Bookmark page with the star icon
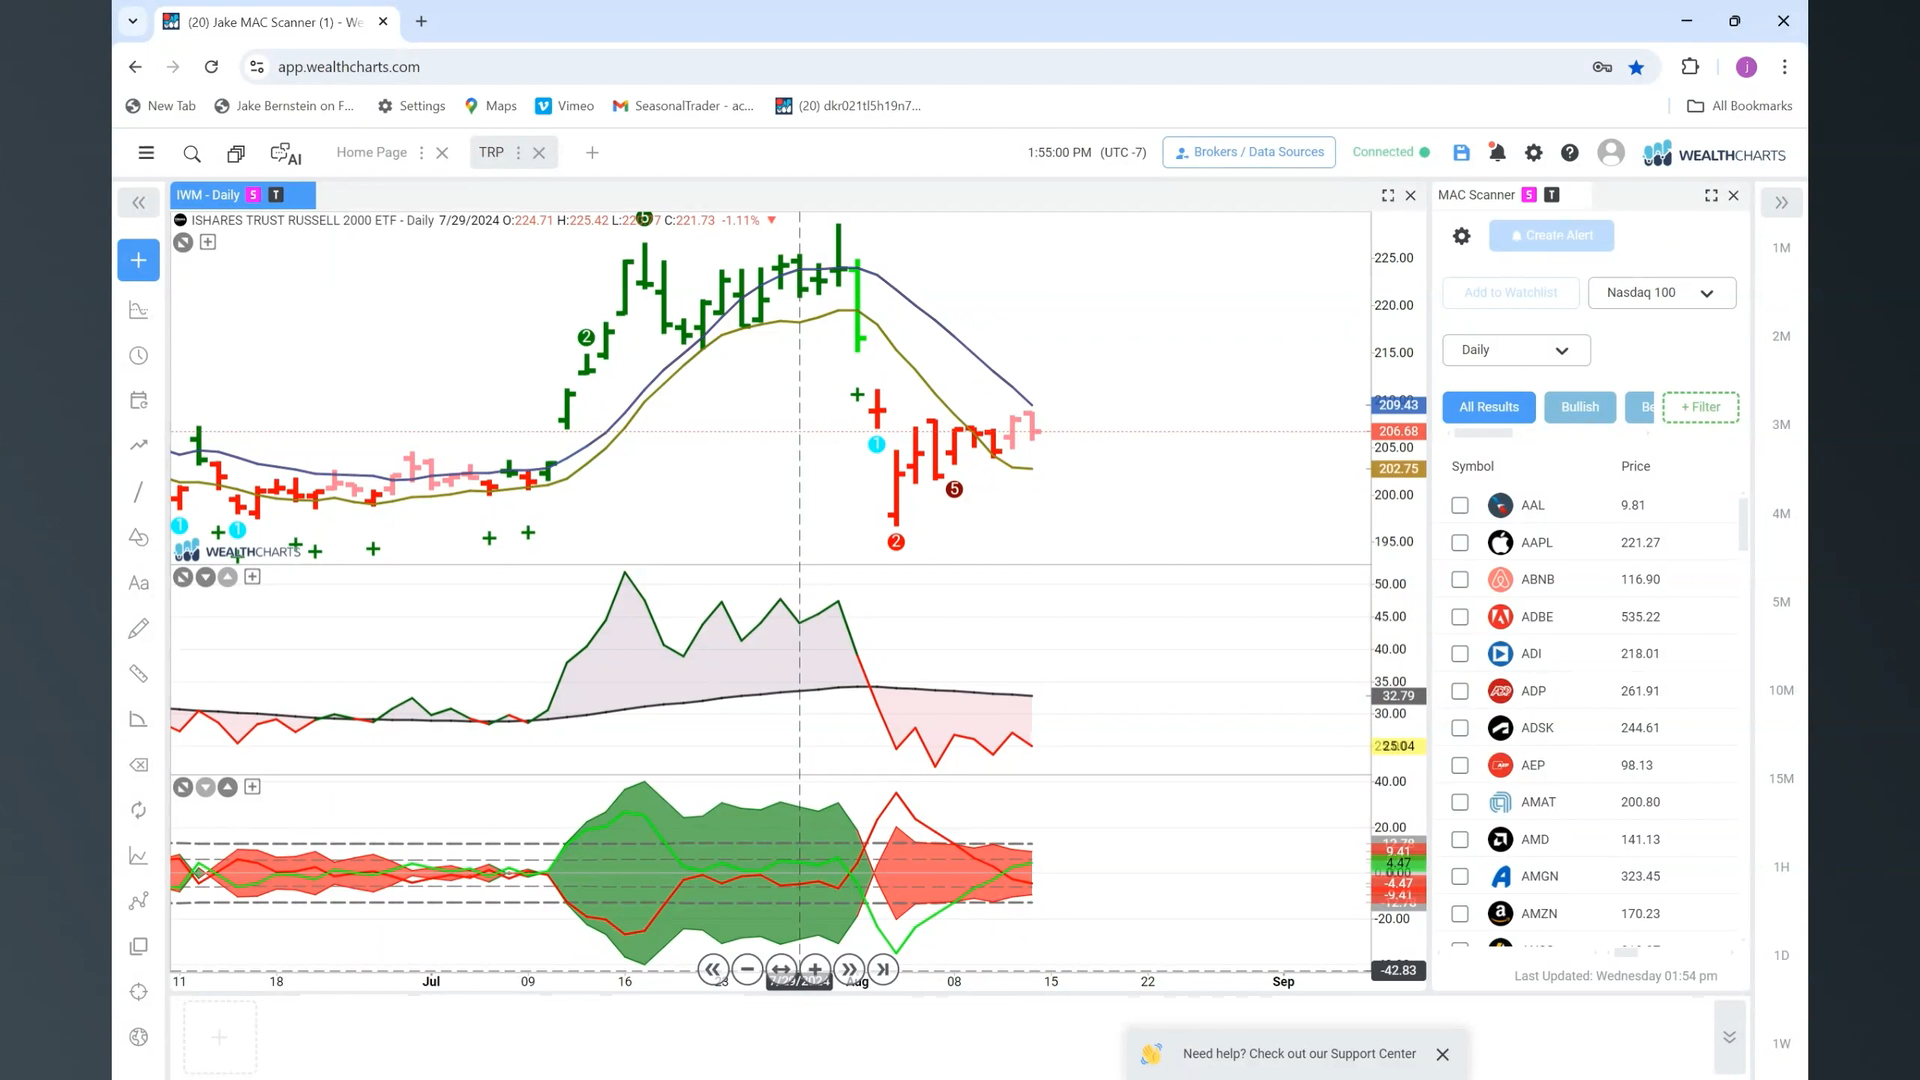This screenshot has width=1920, height=1080. tap(1636, 67)
